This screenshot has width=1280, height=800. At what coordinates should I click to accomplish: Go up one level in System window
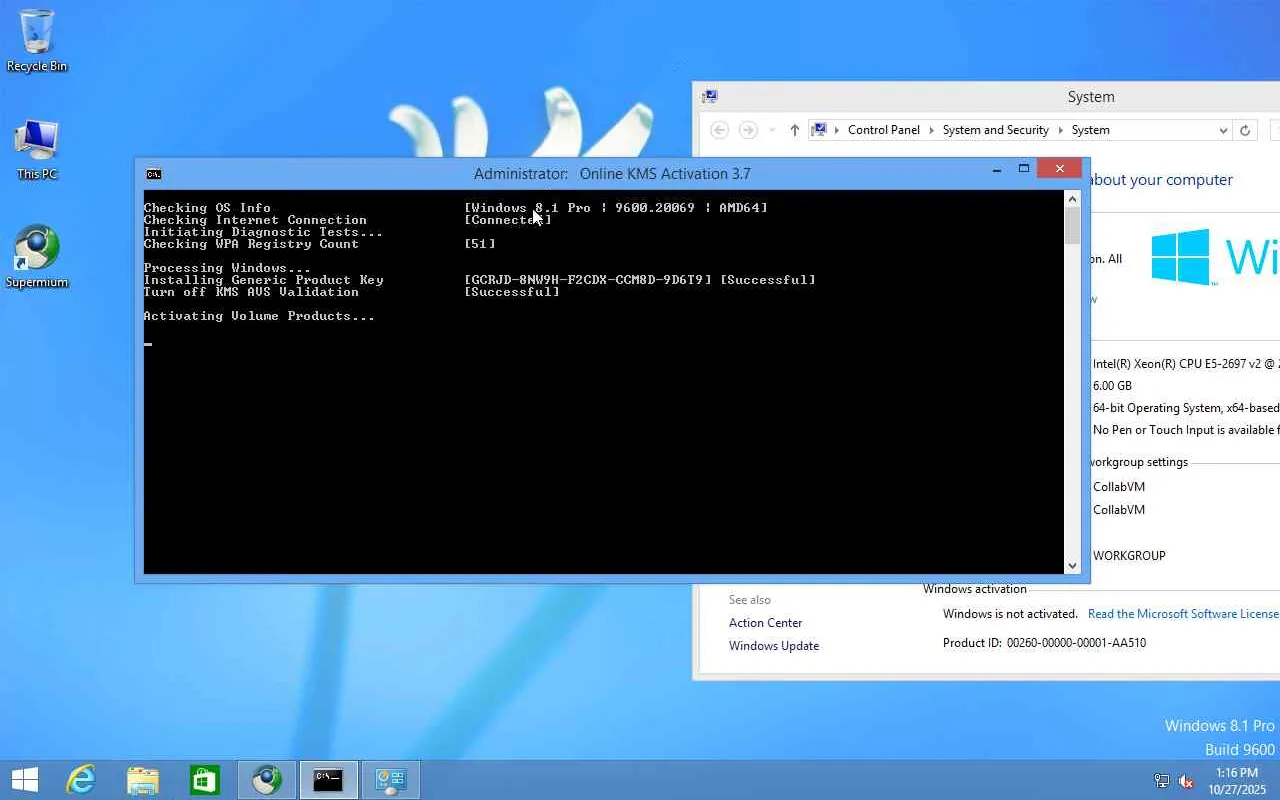(x=794, y=130)
